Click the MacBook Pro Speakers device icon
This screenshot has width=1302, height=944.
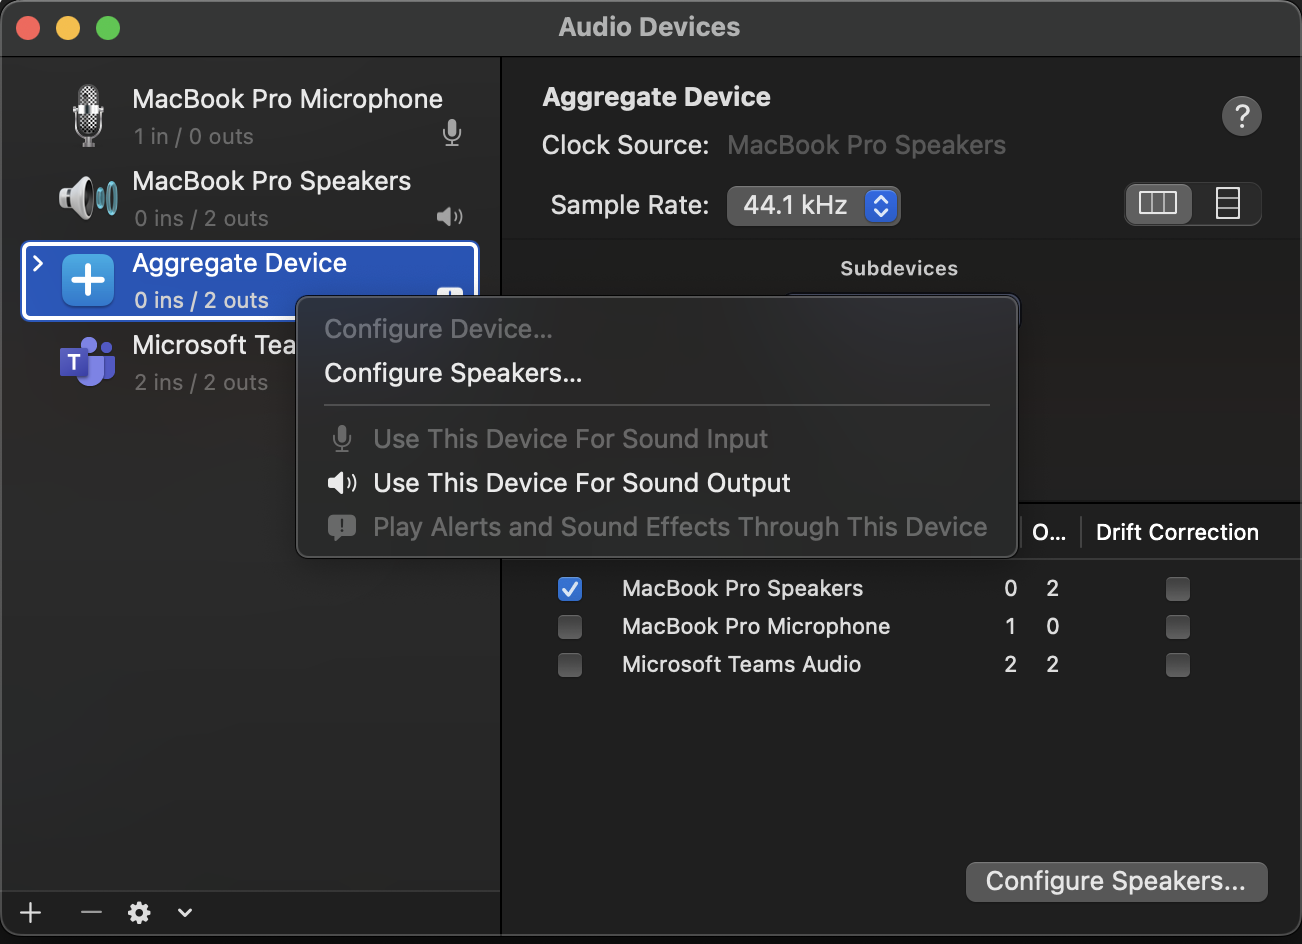[88, 198]
